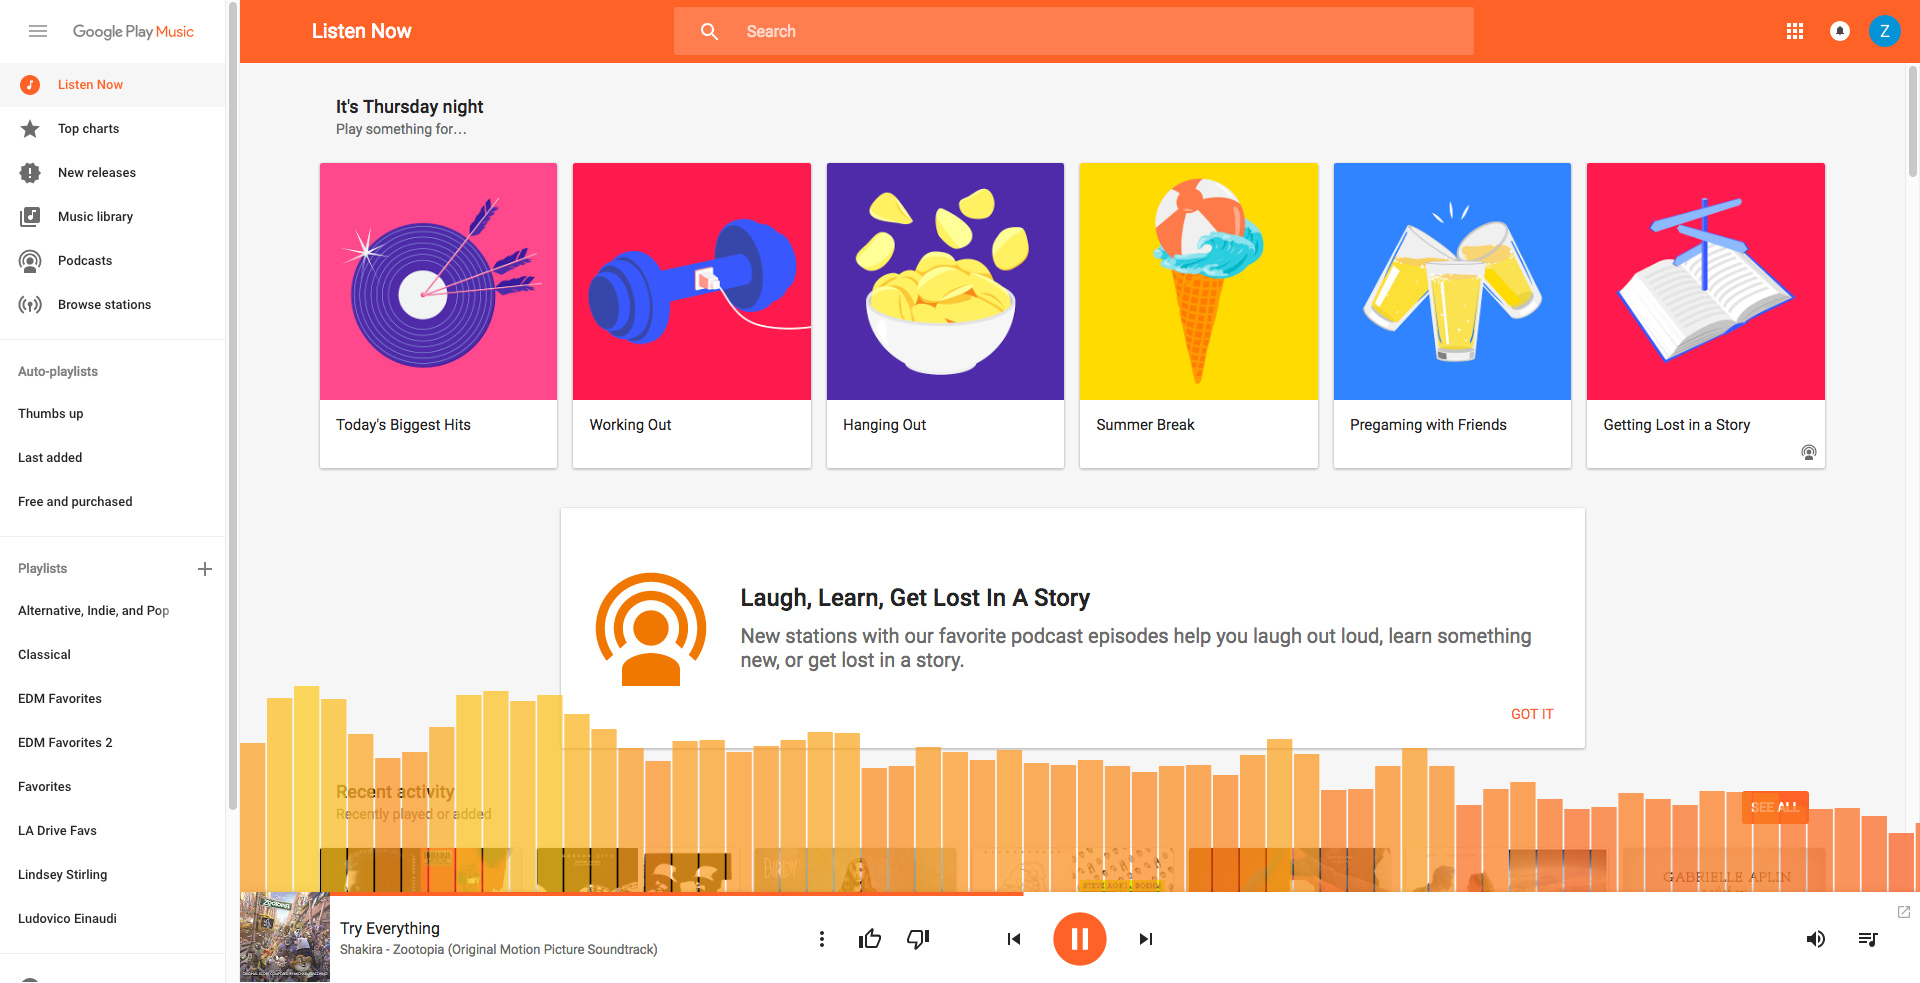Click the Try Everything song title

(390, 929)
